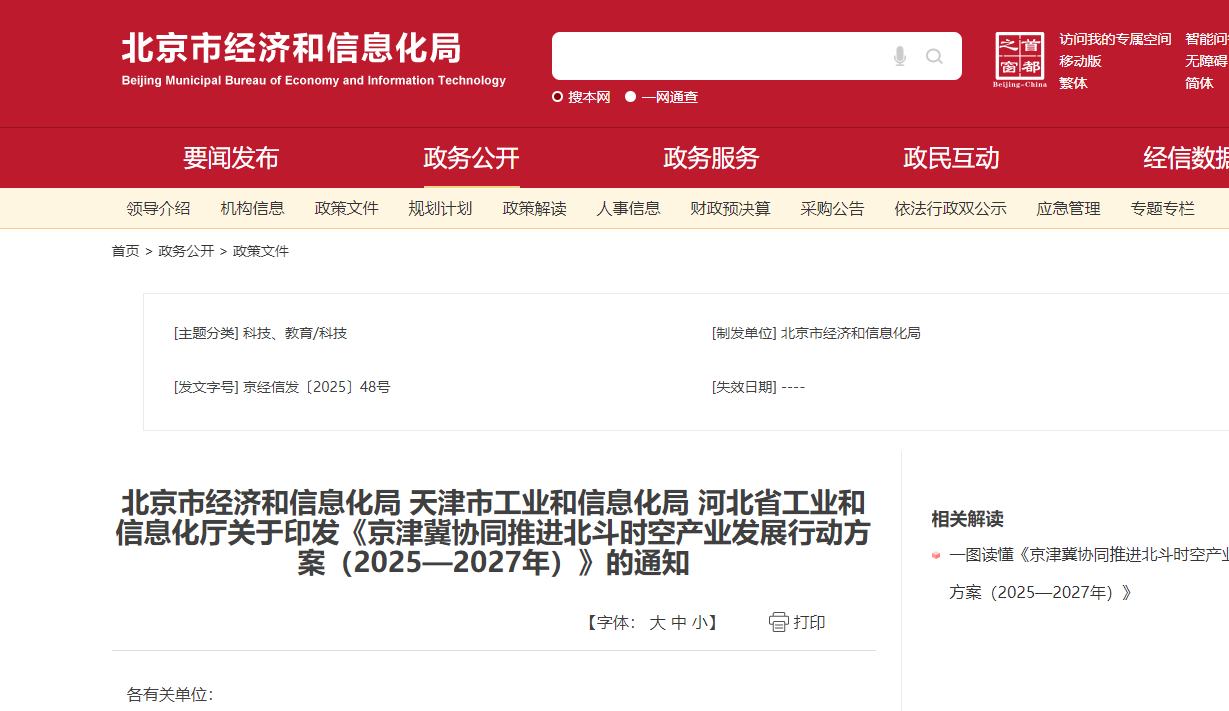
Task: Select the 一网通查 radio option
Action: click(x=631, y=97)
